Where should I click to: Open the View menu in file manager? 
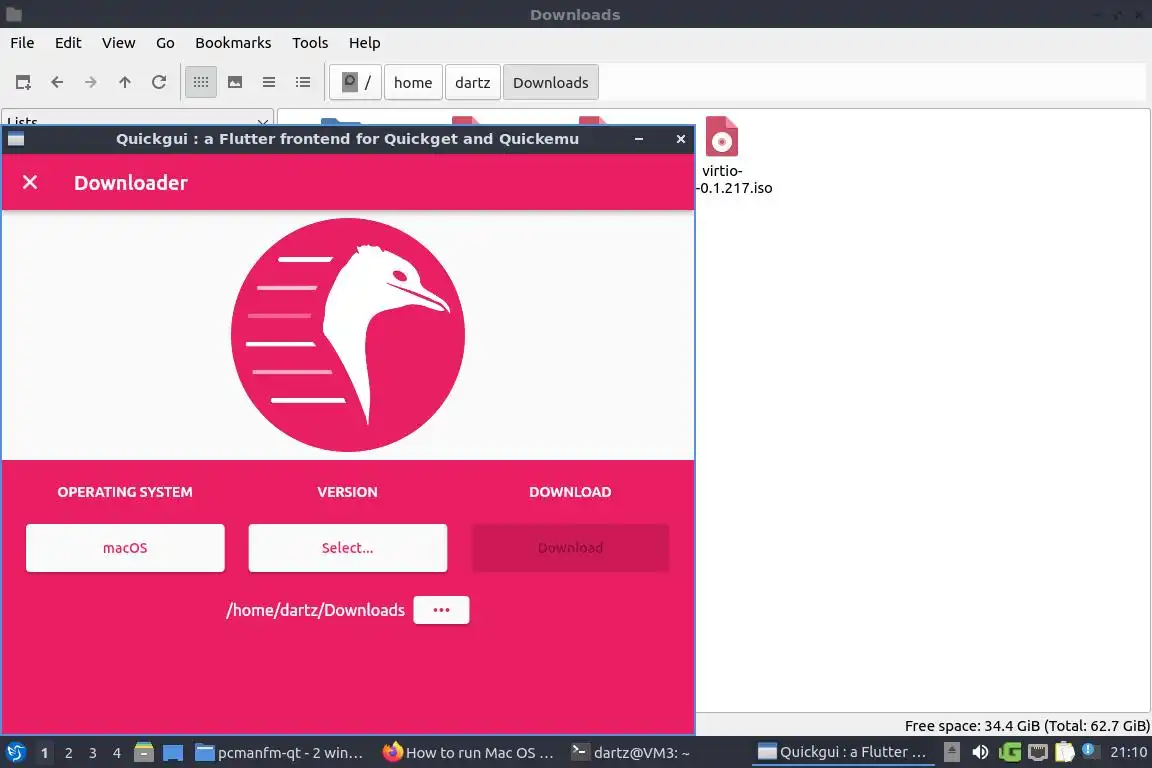tap(118, 43)
